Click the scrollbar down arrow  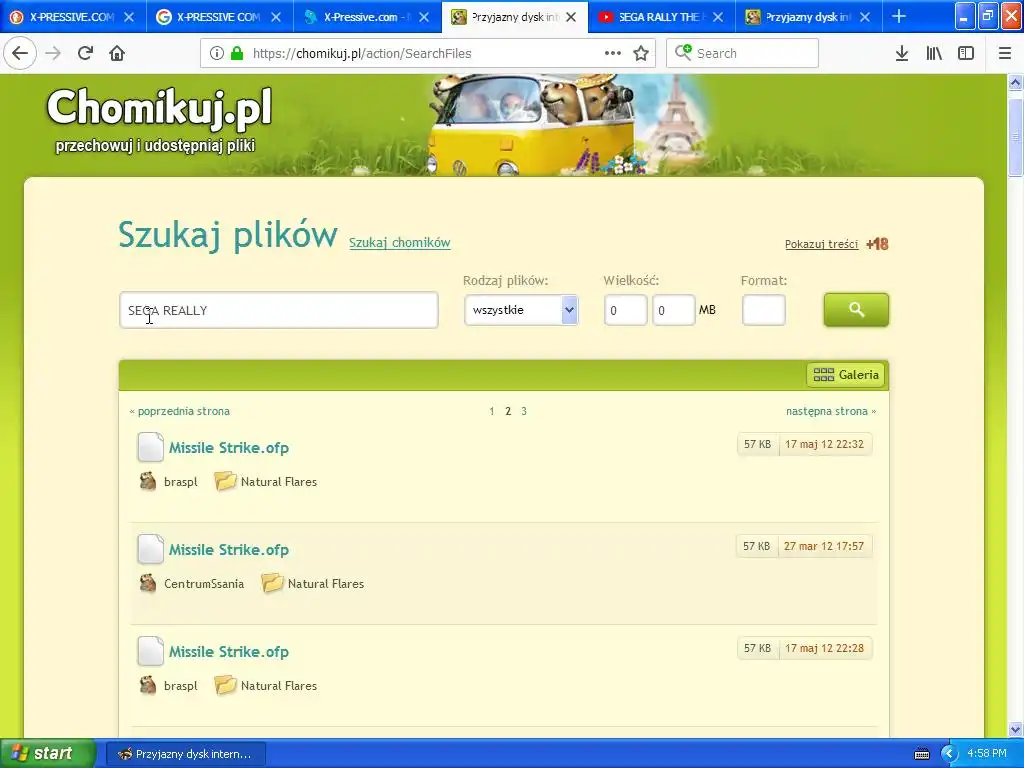click(x=1015, y=728)
